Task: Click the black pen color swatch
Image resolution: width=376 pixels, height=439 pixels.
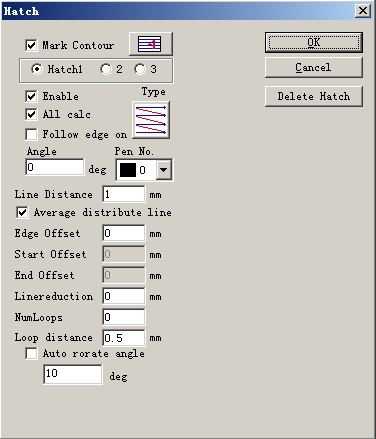Action: pos(128,170)
